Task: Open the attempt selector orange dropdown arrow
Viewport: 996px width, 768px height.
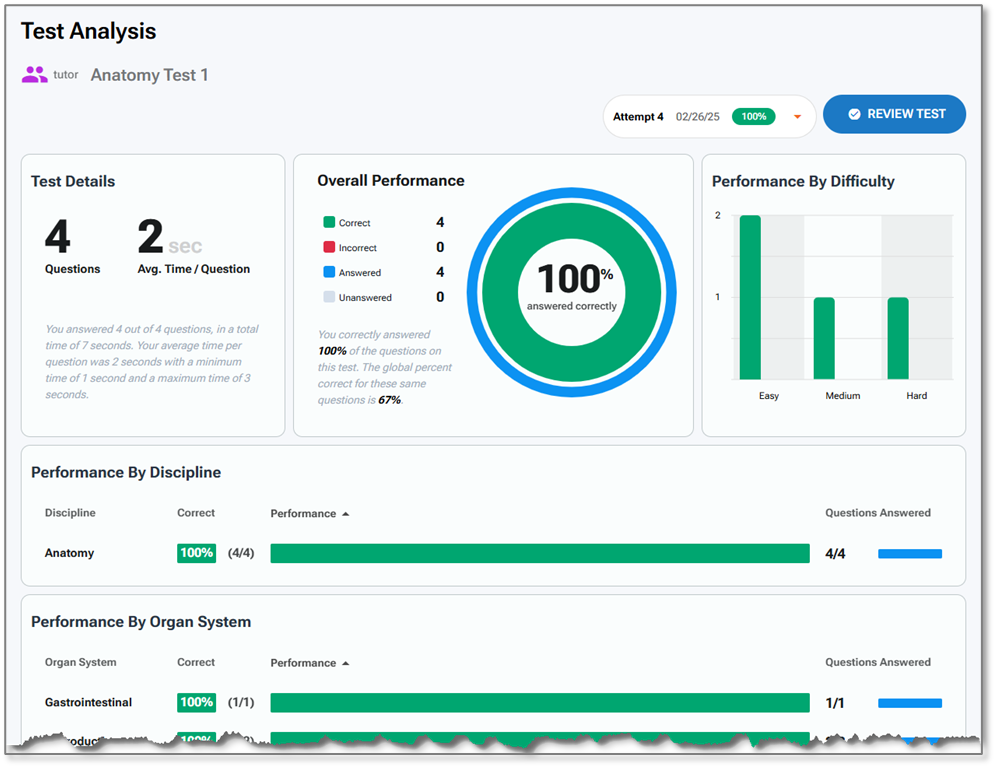Action: click(797, 117)
